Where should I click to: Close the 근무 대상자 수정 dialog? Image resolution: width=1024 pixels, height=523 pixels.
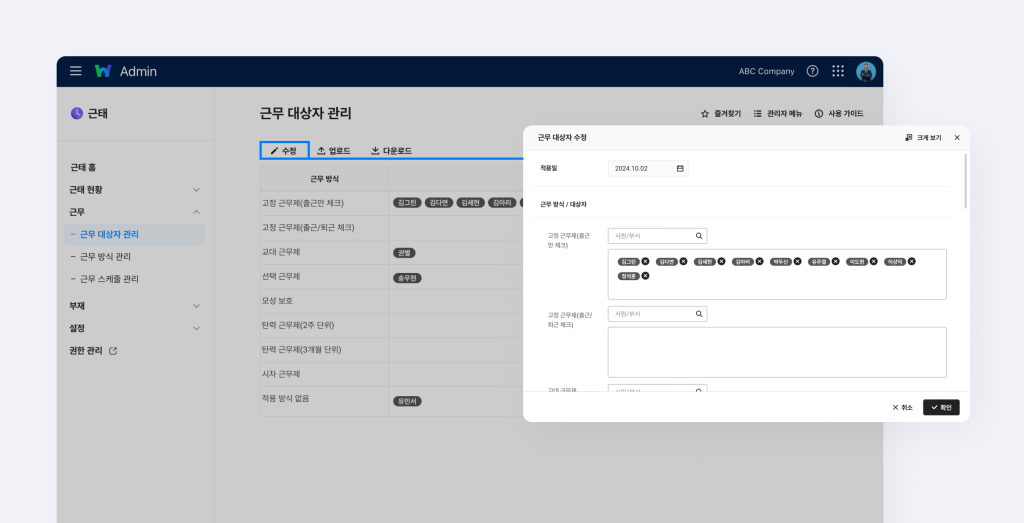(957, 138)
